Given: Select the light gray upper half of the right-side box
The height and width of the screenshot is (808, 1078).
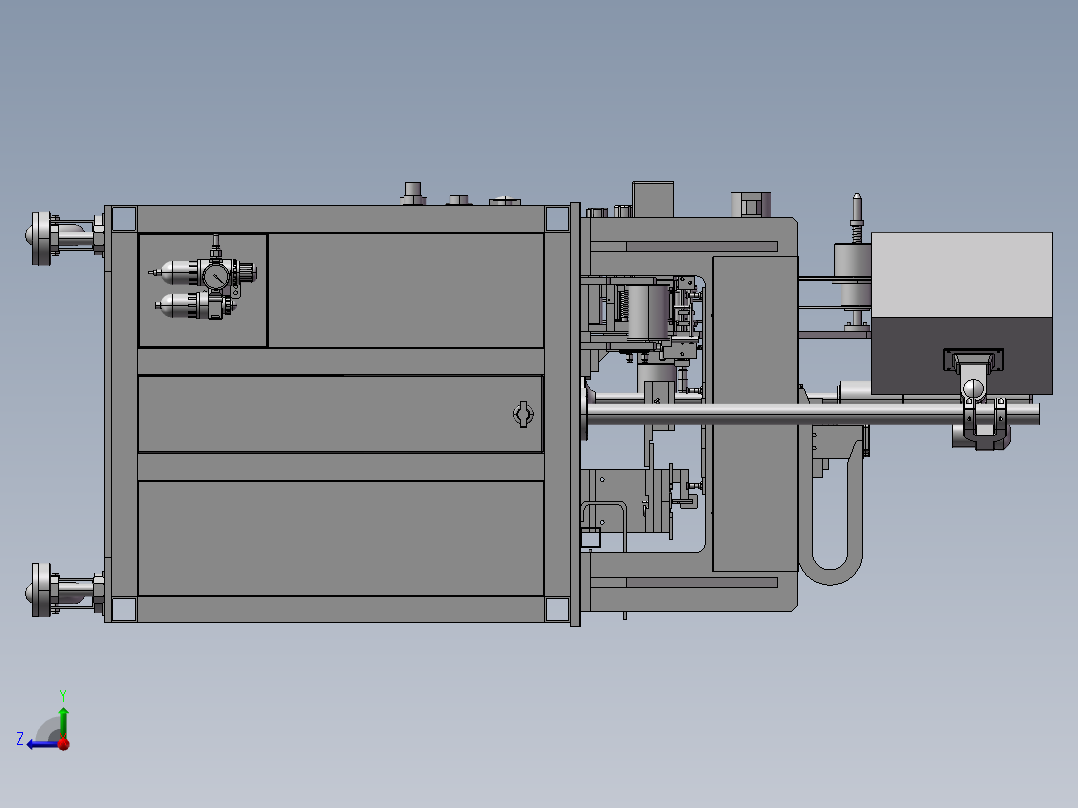Looking at the screenshot, I should pyautogui.click(x=962, y=275).
